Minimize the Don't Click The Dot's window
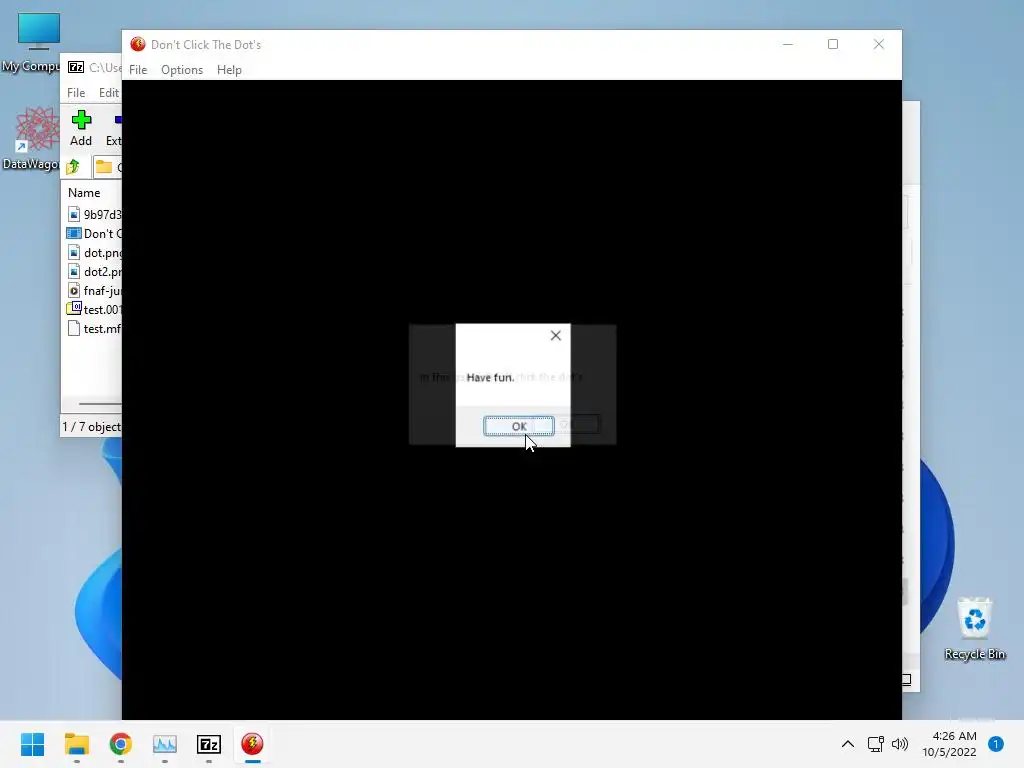 (x=788, y=44)
